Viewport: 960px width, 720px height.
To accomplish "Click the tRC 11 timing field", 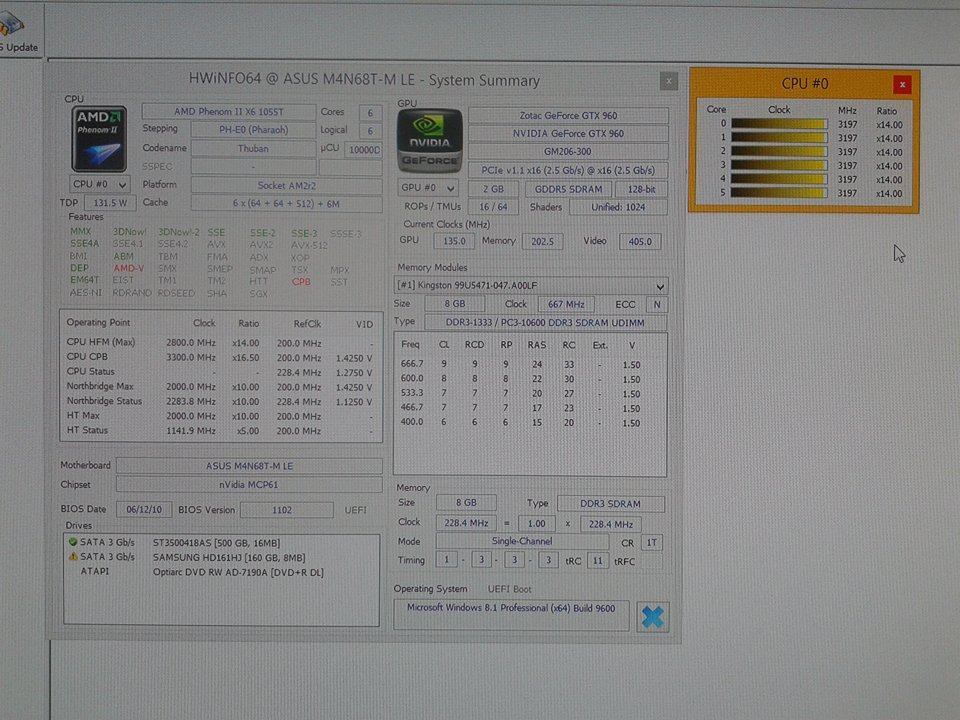I will (x=598, y=561).
